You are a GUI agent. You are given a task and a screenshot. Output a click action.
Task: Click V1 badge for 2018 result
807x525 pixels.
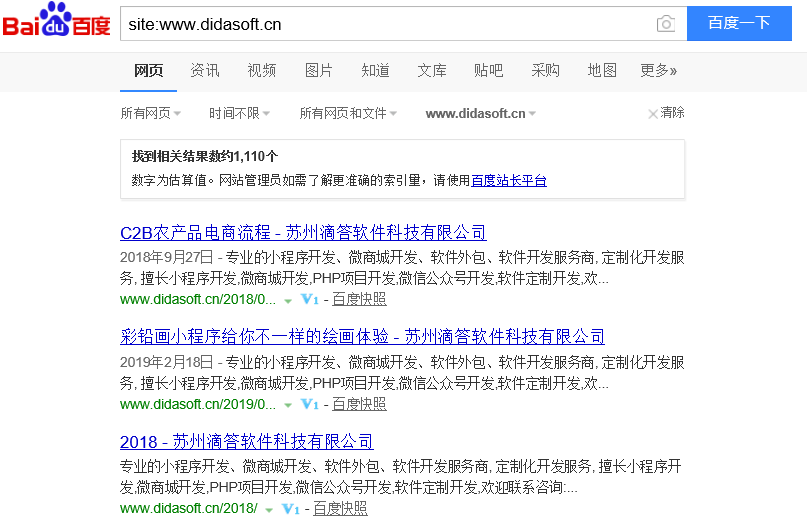pyautogui.click(x=291, y=509)
